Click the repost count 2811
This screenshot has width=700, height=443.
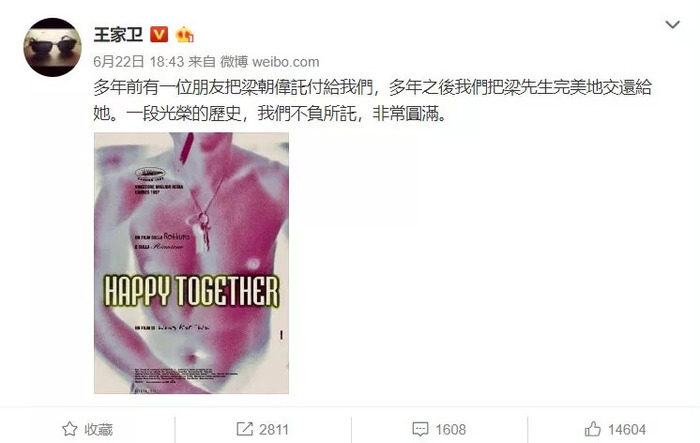(x=274, y=430)
